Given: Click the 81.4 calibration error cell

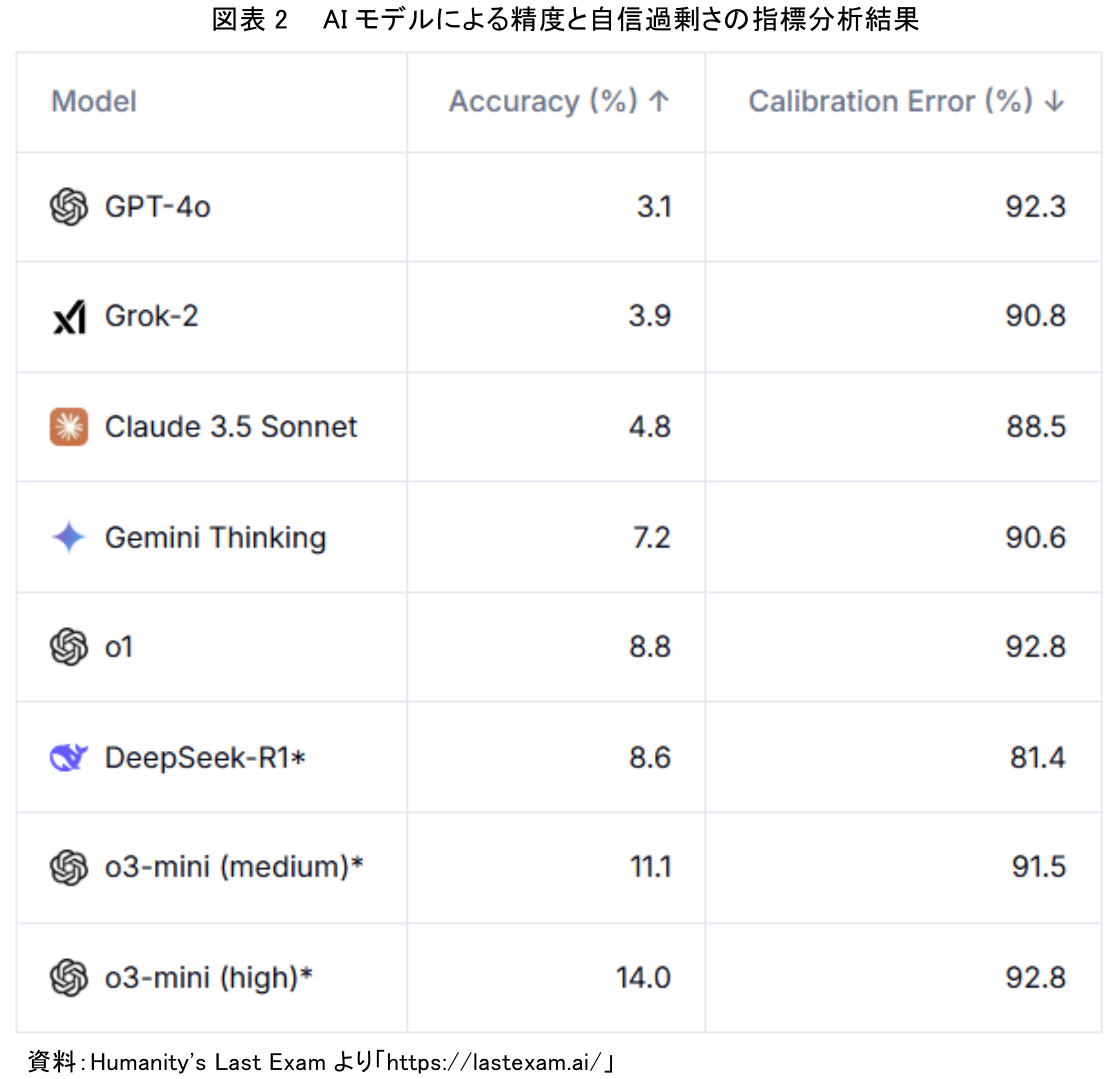Looking at the screenshot, I should click(1038, 757).
